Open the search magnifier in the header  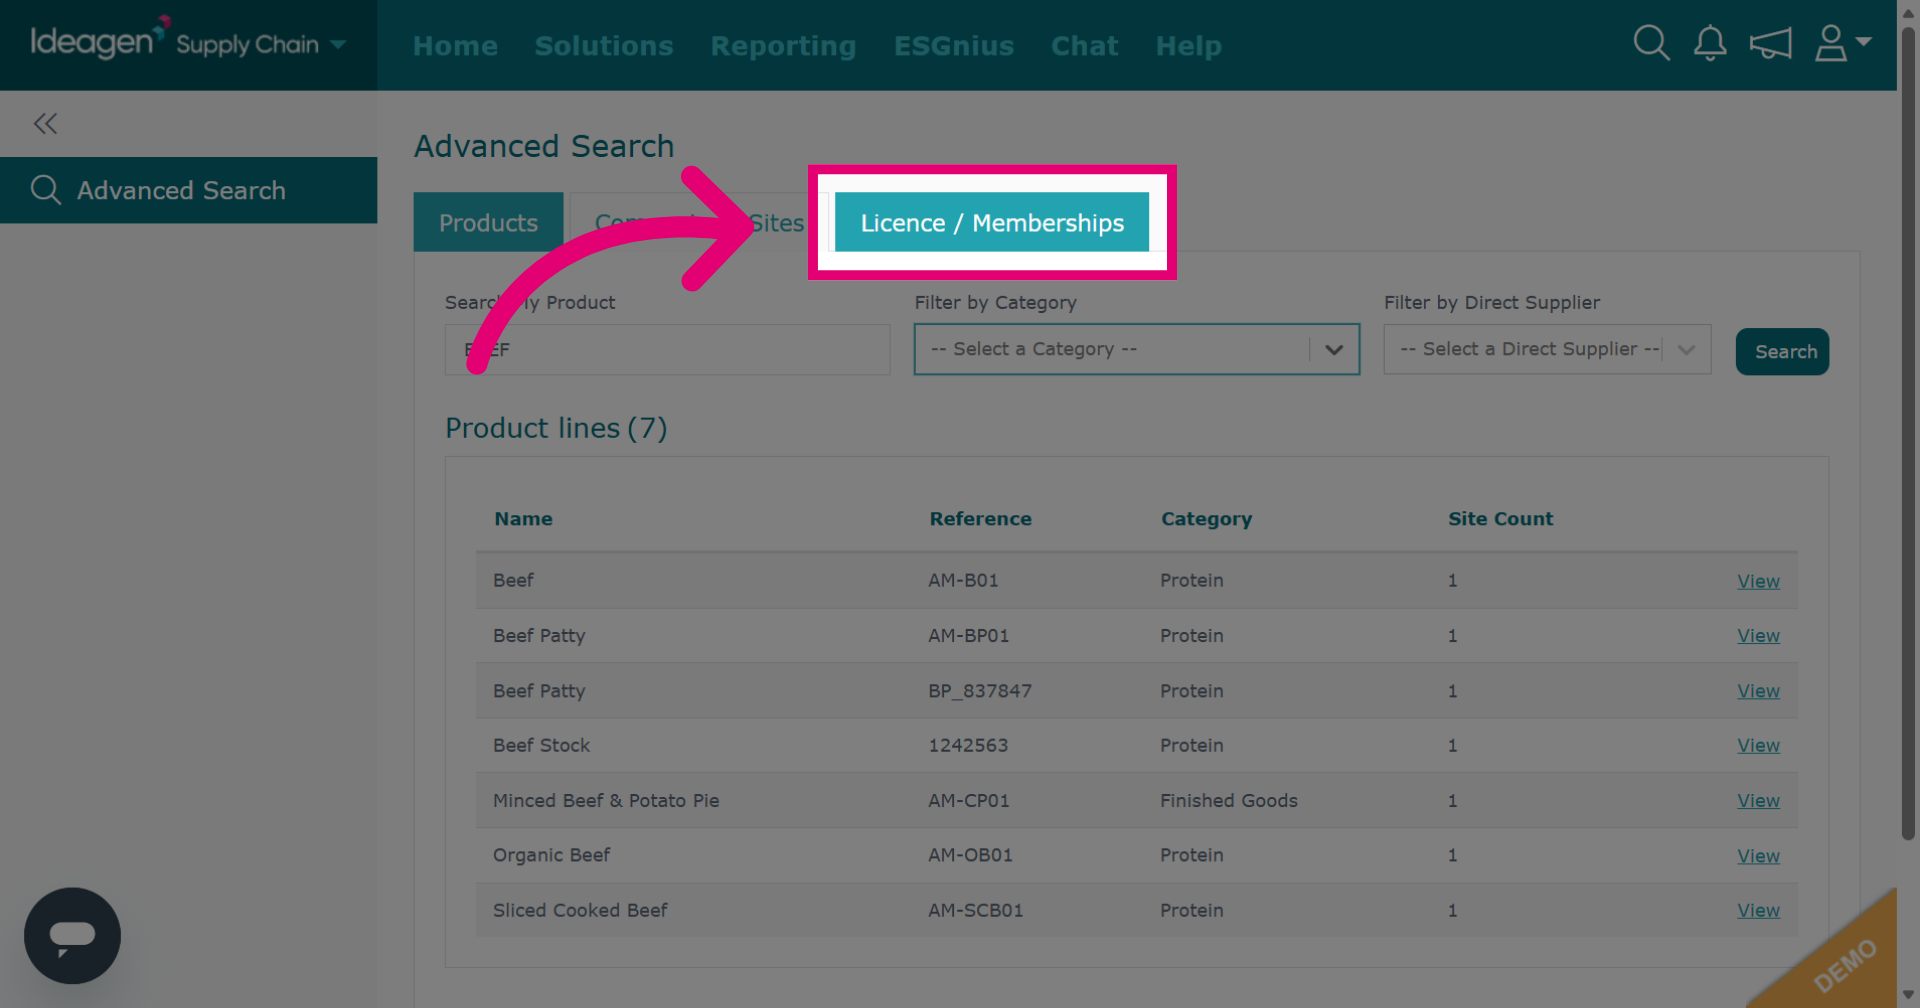(x=1651, y=43)
